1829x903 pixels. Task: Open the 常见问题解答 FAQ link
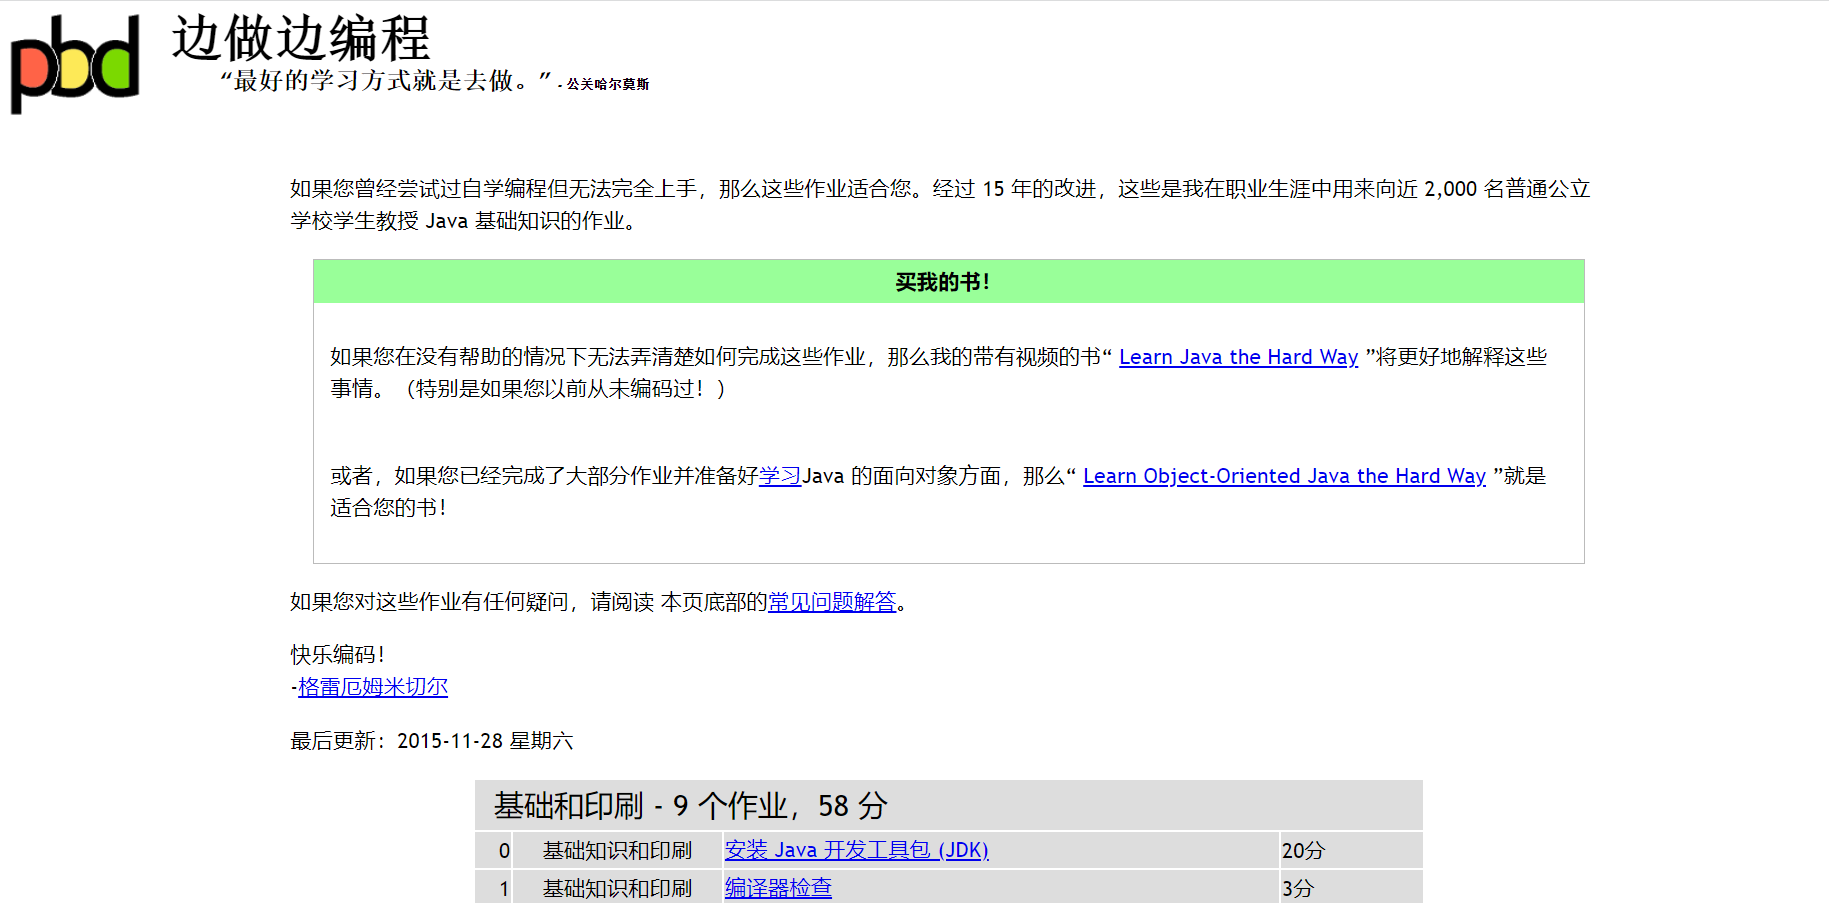tap(832, 602)
